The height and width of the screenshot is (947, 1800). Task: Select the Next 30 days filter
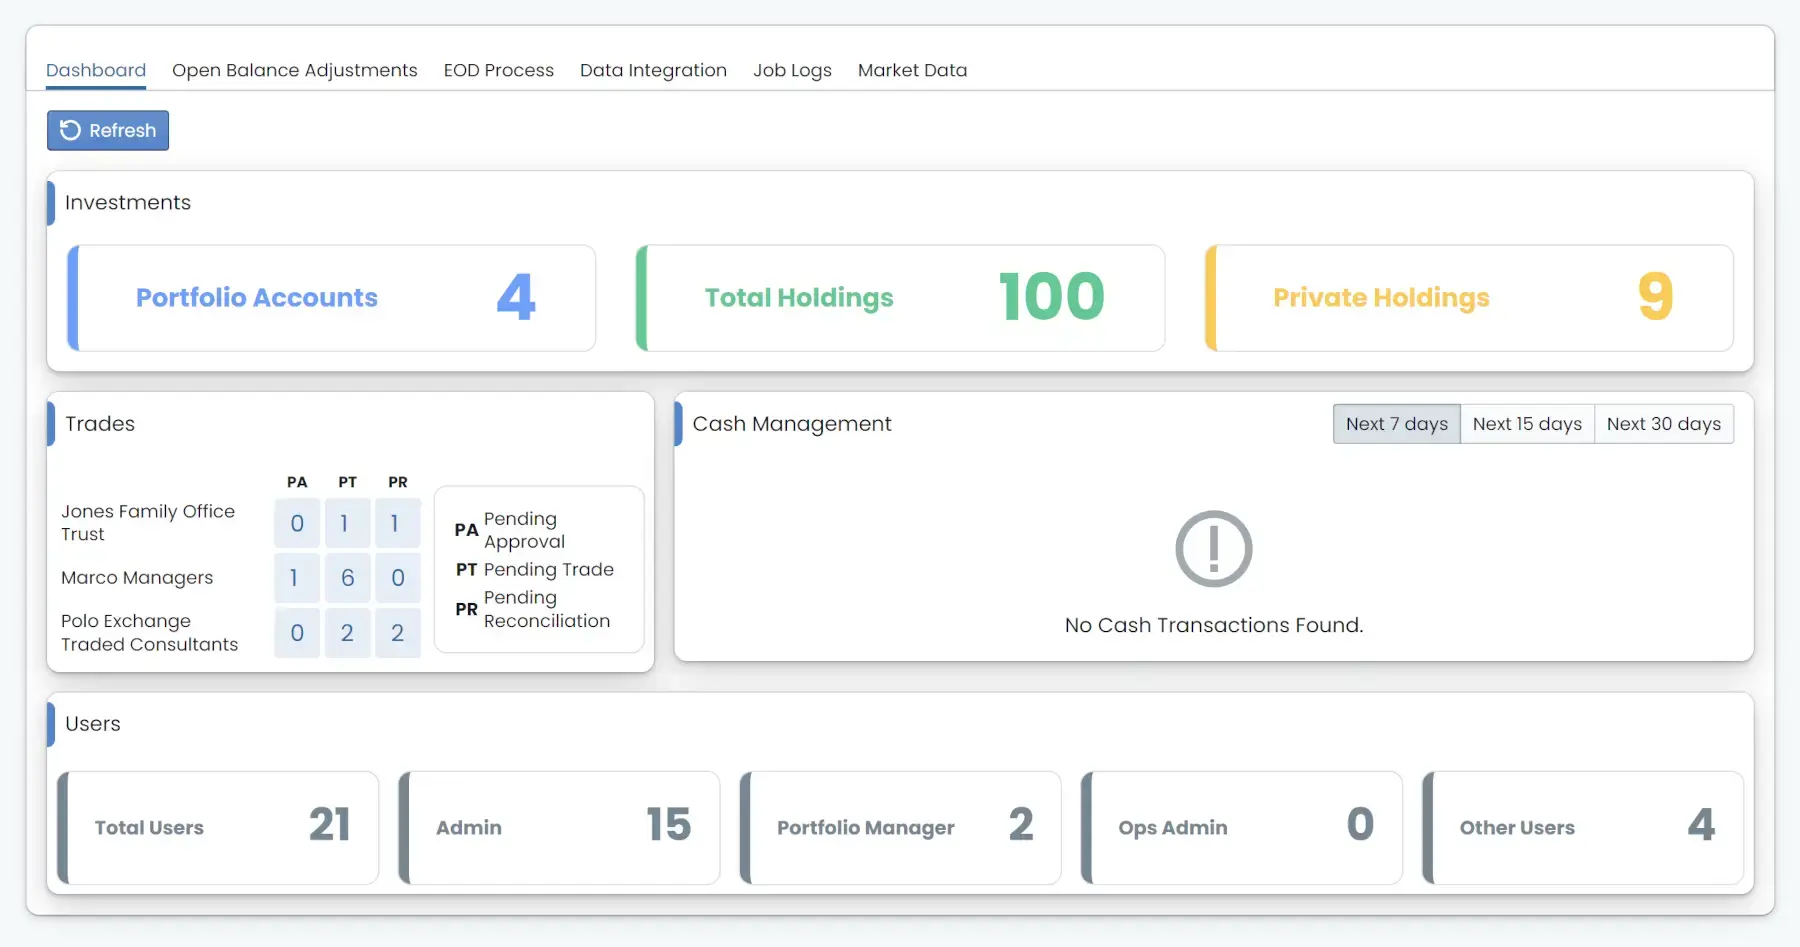[x=1663, y=424]
